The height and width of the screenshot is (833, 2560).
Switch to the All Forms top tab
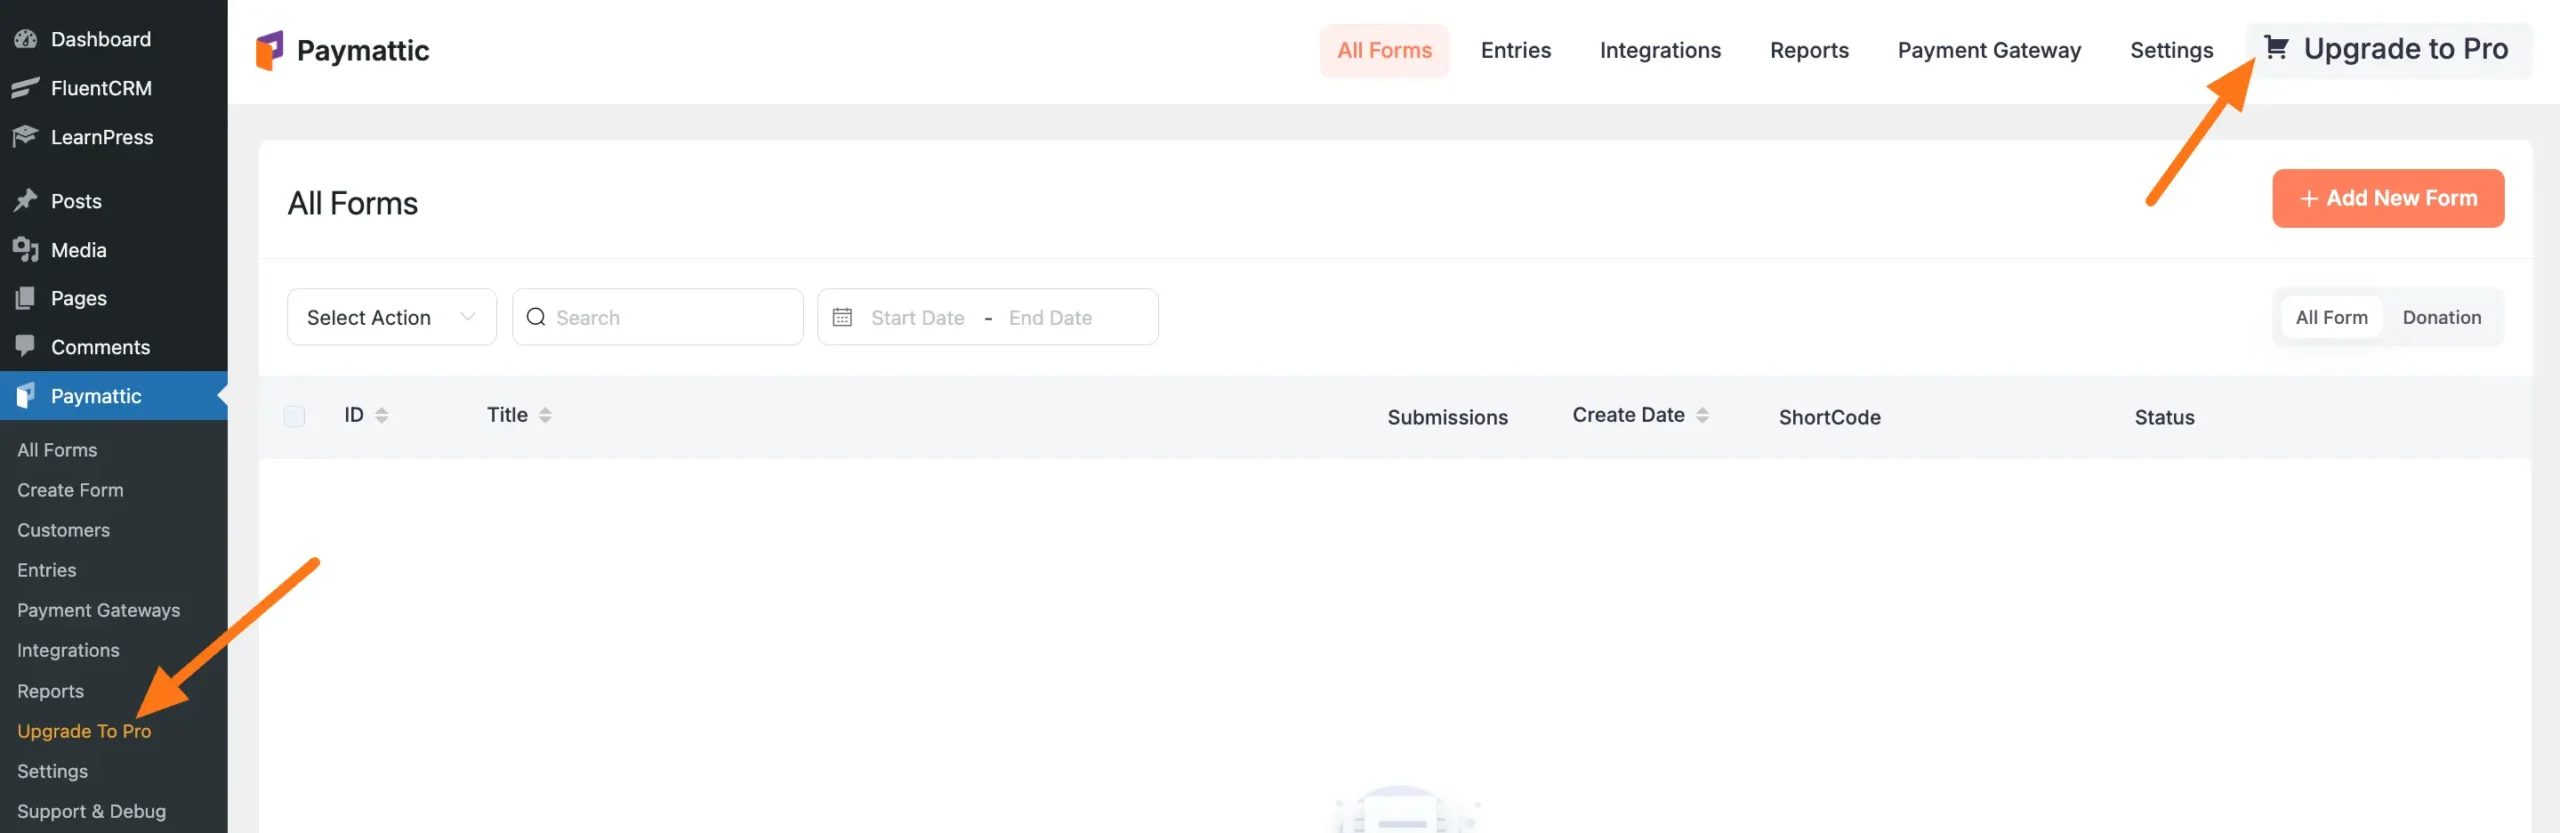coord(1384,50)
